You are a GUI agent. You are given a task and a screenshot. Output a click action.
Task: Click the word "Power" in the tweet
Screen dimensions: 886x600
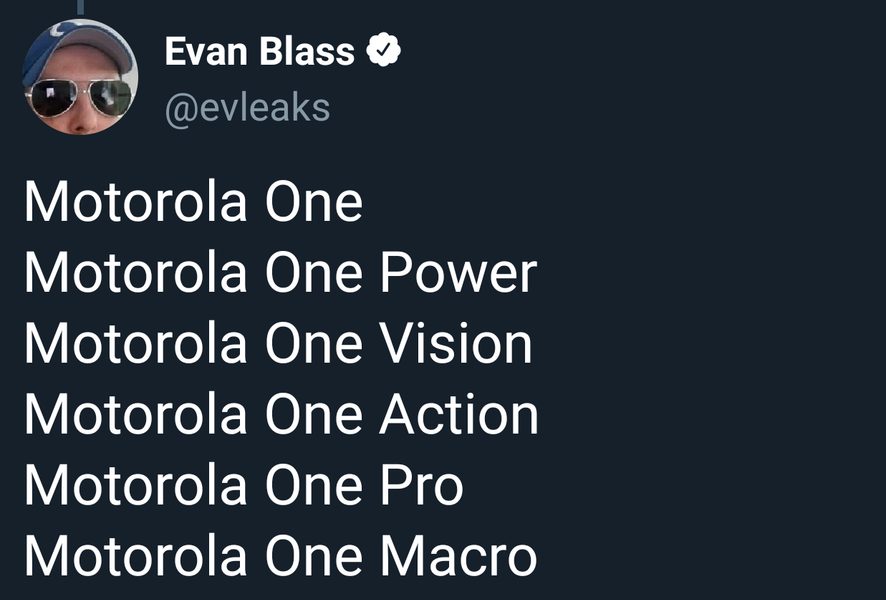pos(458,273)
